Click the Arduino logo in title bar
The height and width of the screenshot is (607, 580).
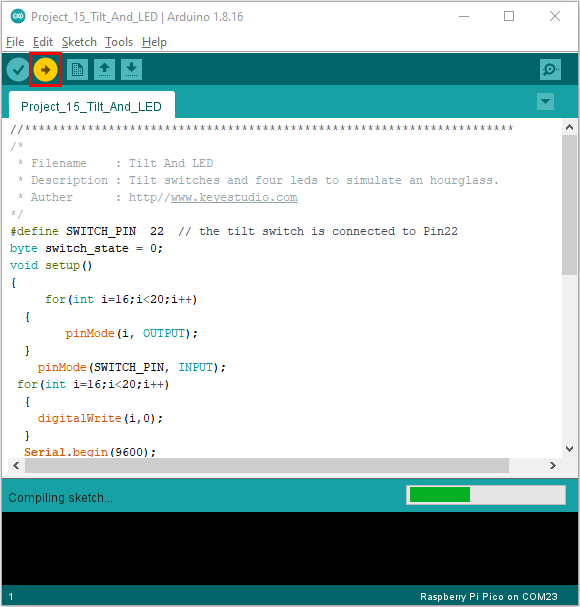pos(18,16)
